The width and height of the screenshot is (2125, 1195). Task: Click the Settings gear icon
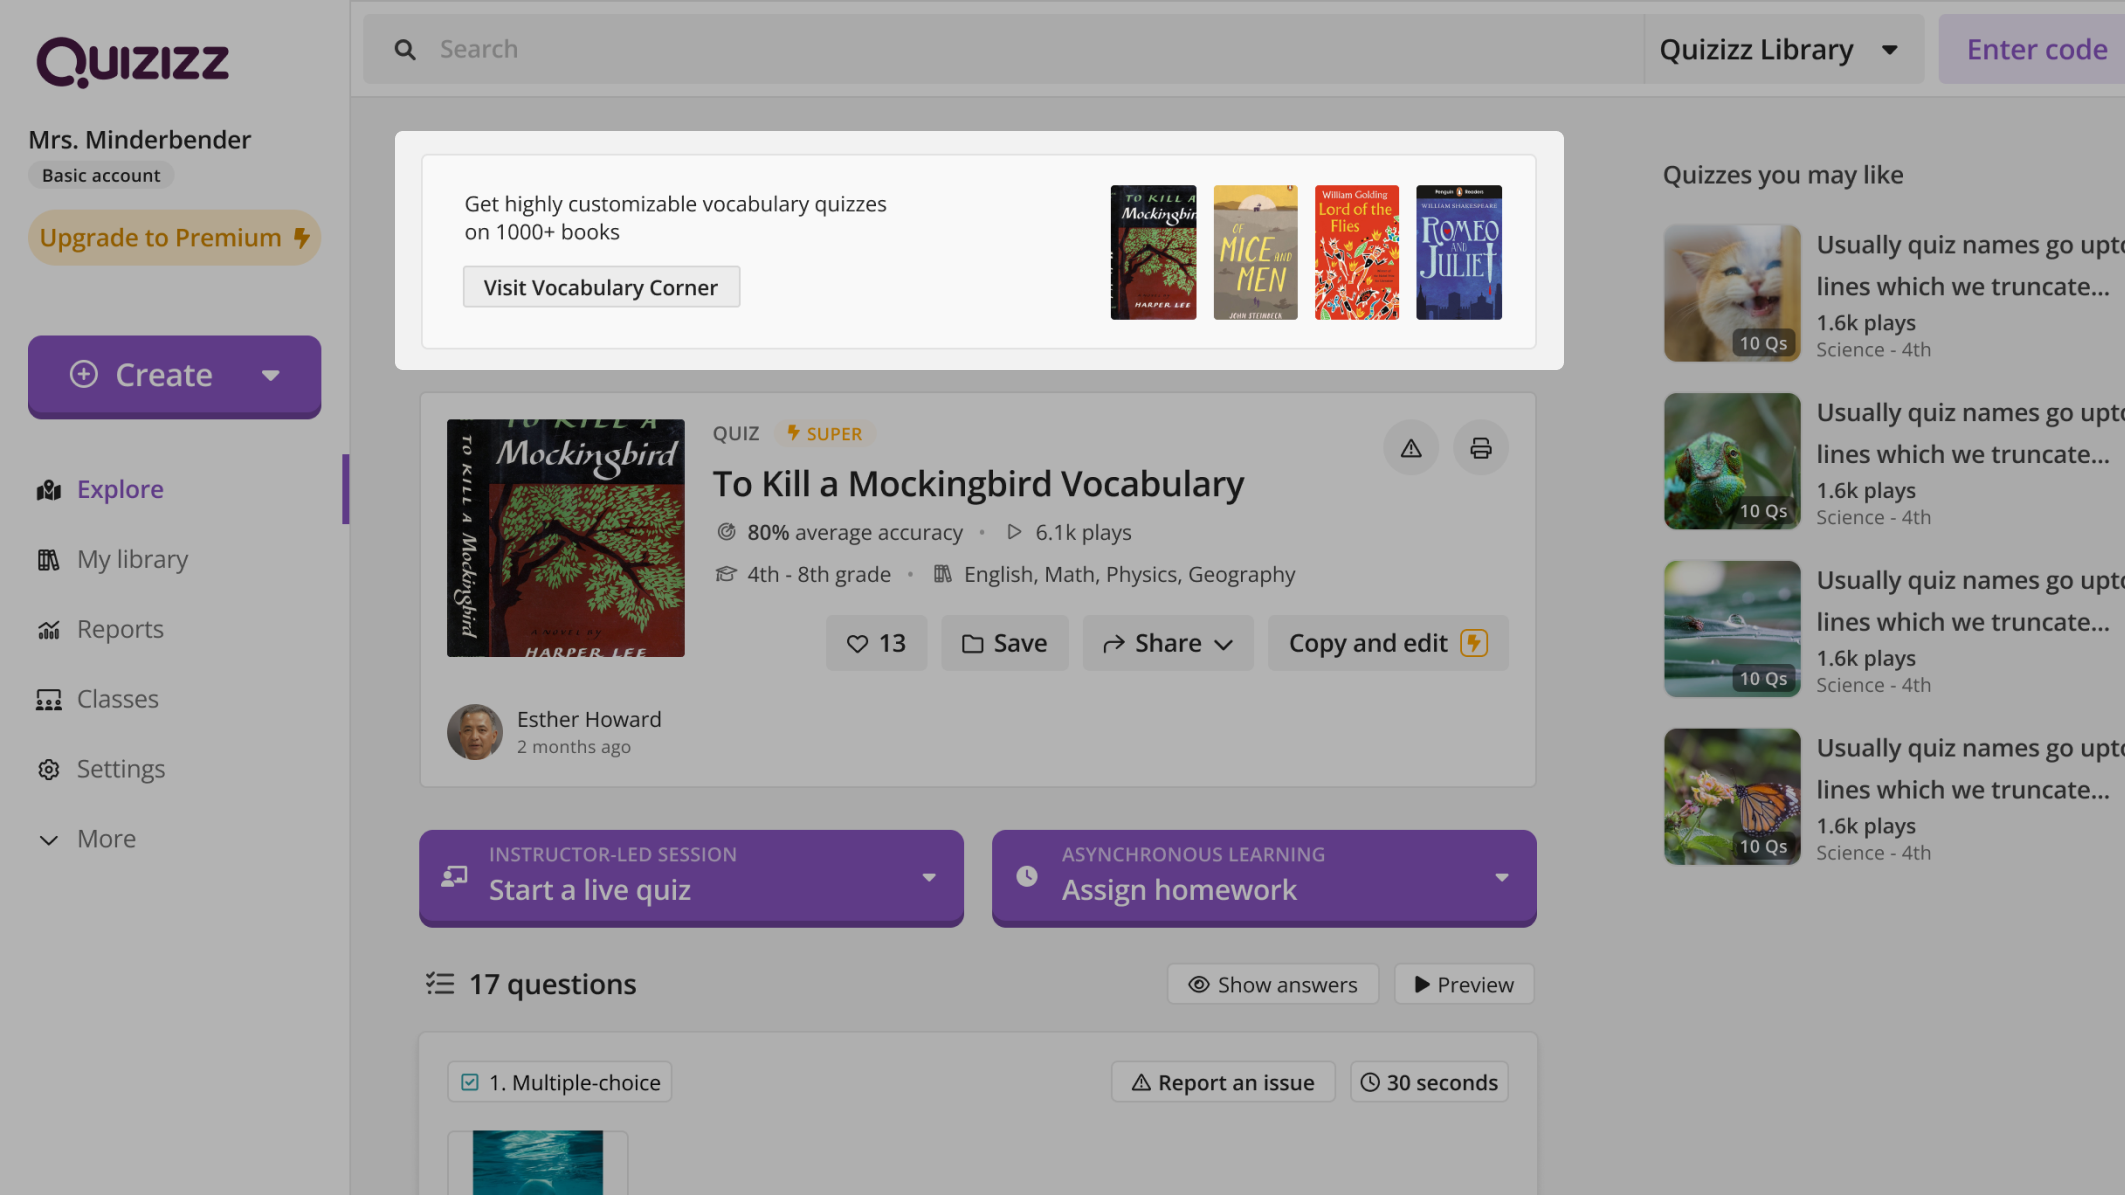point(49,770)
